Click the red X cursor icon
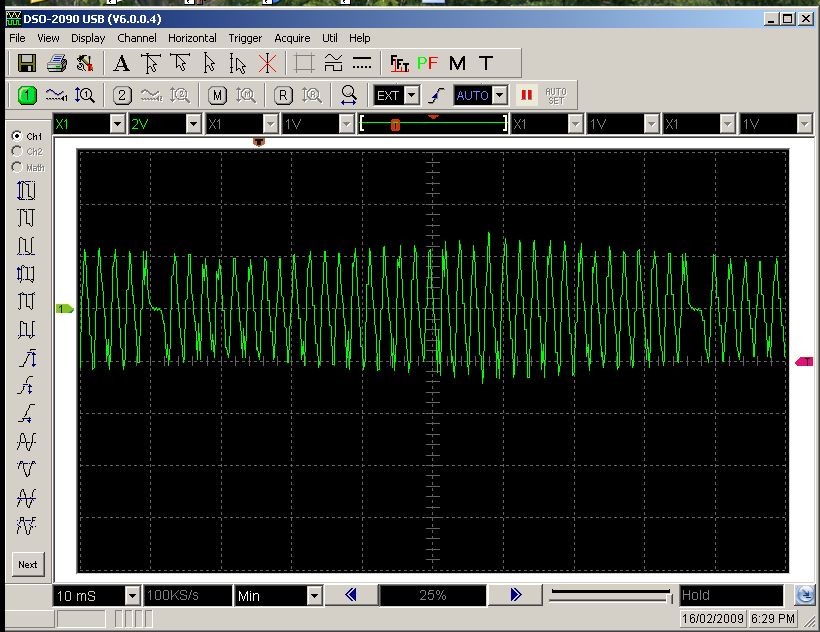This screenshot has width=820, height=632. click(267, 63)
